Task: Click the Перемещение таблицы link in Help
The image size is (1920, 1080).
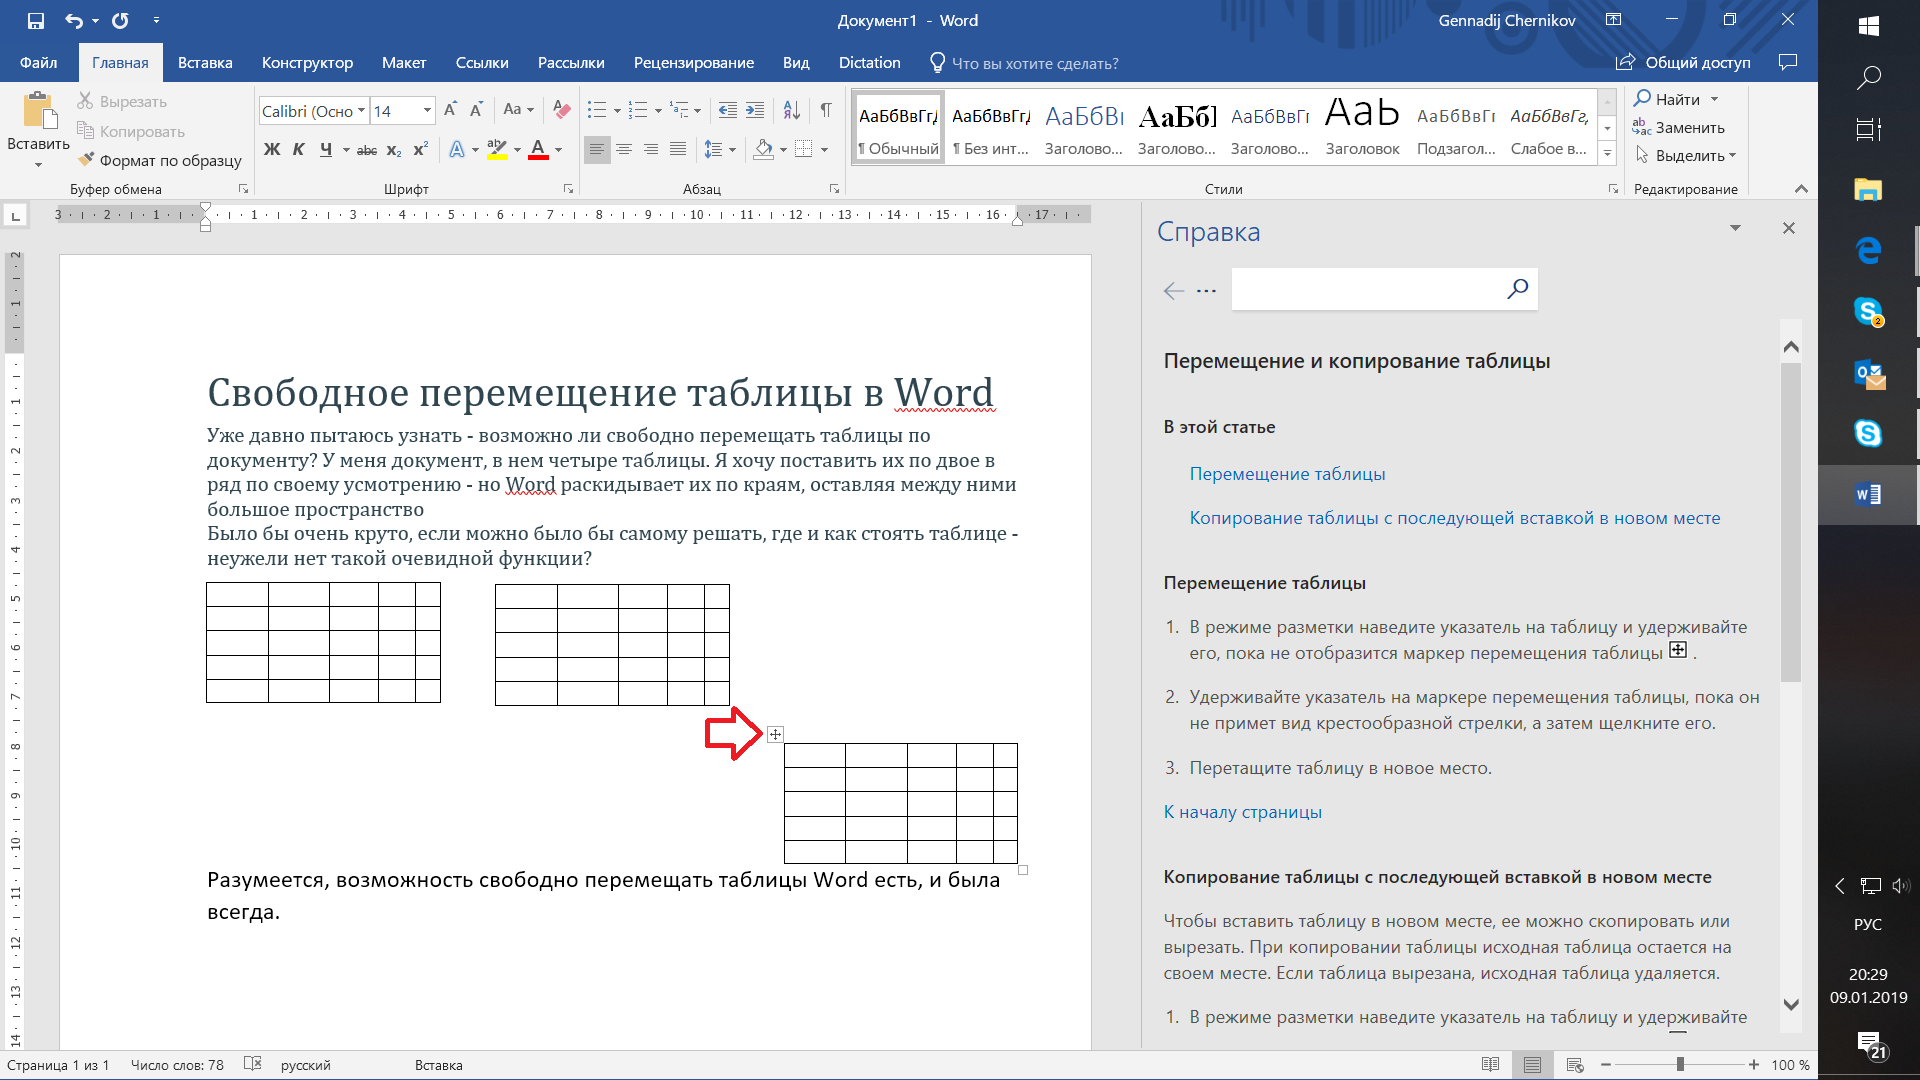Action: (1286, 473)
